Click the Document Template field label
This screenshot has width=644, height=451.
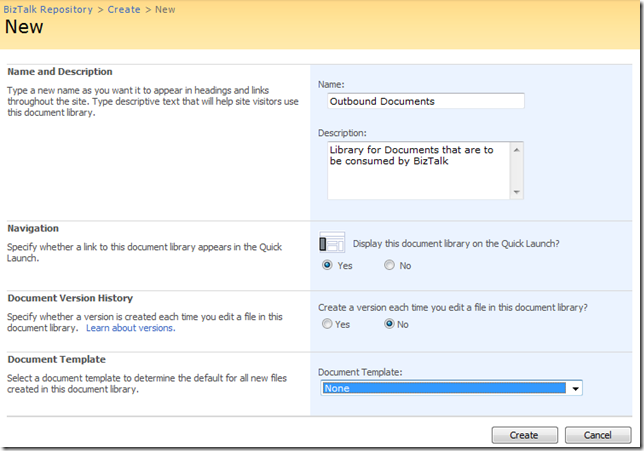(x=360, y=372)
